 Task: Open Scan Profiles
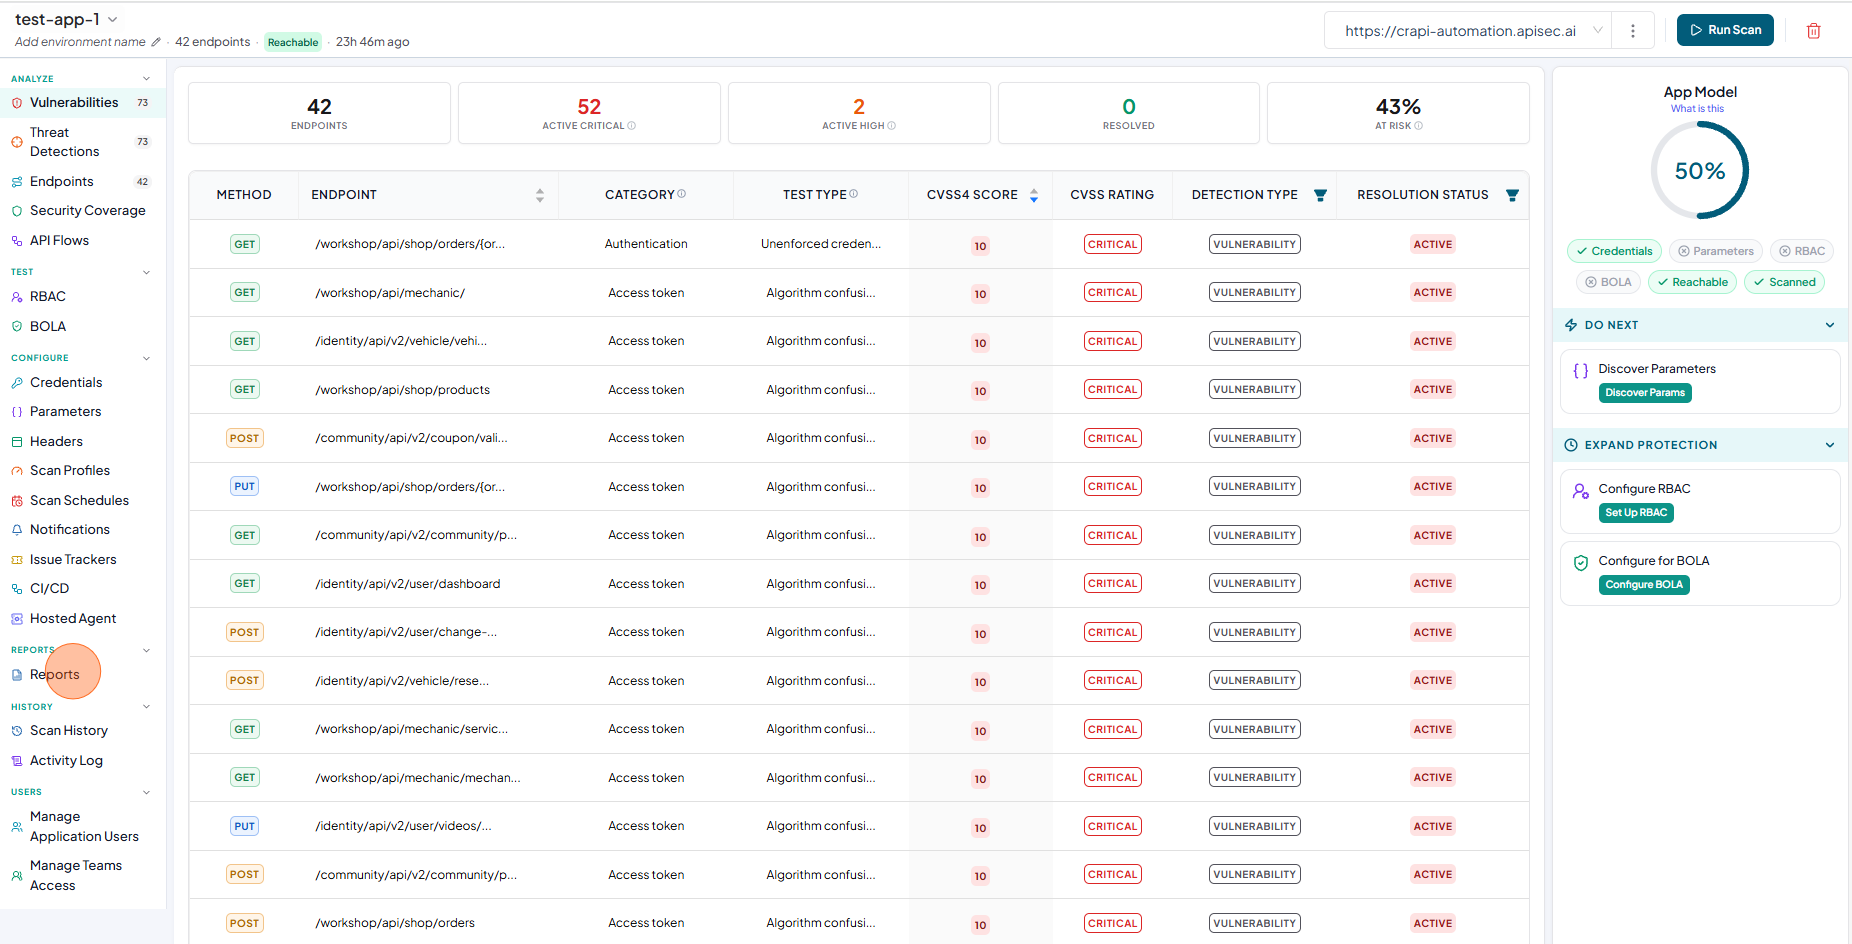82,470
